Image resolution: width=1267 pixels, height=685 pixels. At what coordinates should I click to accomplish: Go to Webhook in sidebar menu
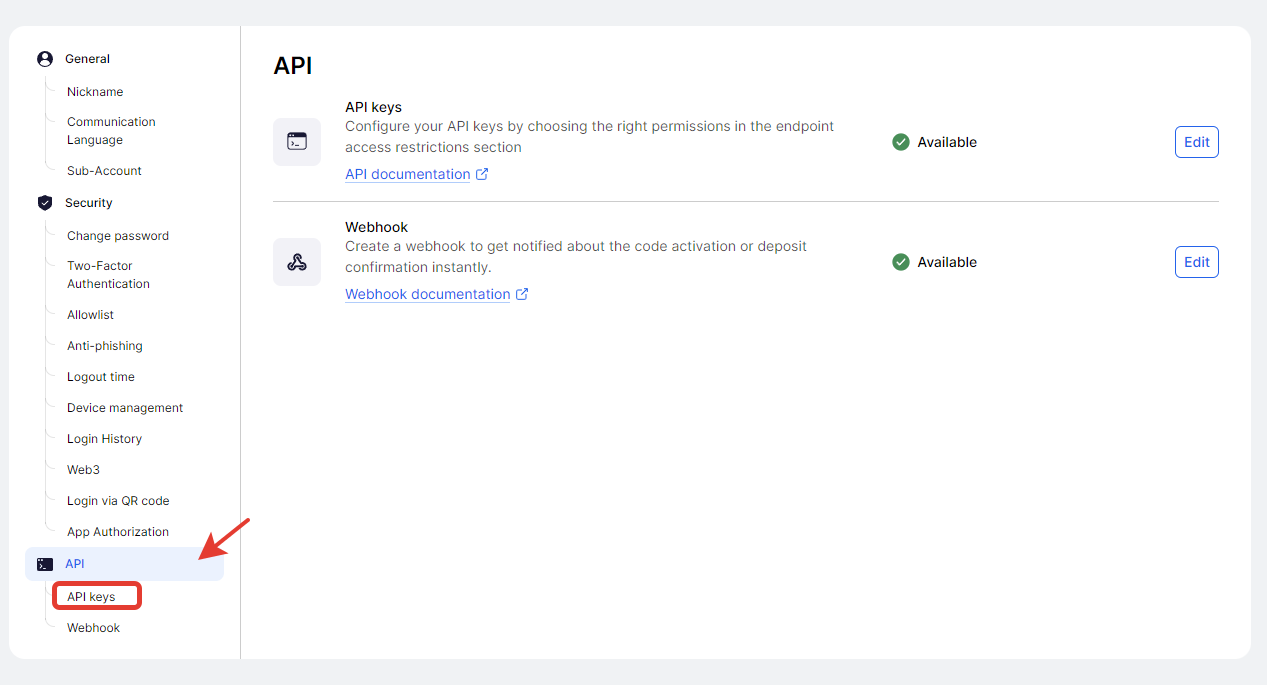[93, 628]
